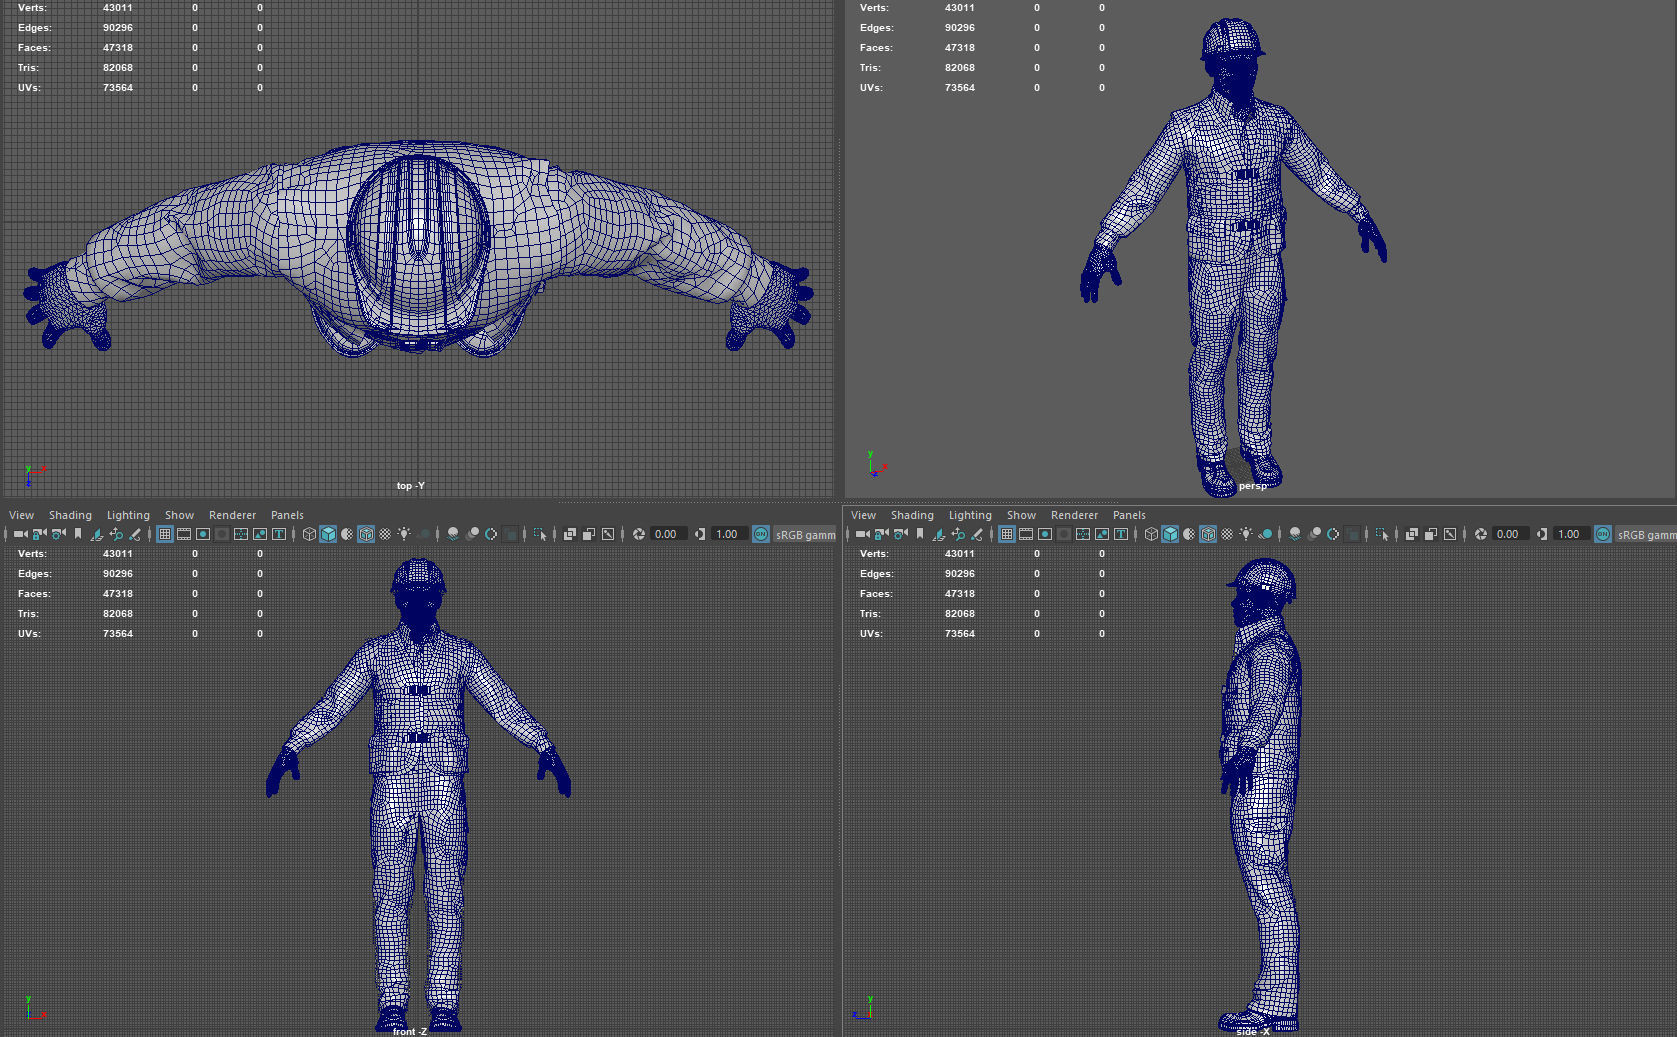This screenshot has height=1037, width=1677.
Task: Select Grease Pencil icon in front view toolbar
Action: (135, 534)
